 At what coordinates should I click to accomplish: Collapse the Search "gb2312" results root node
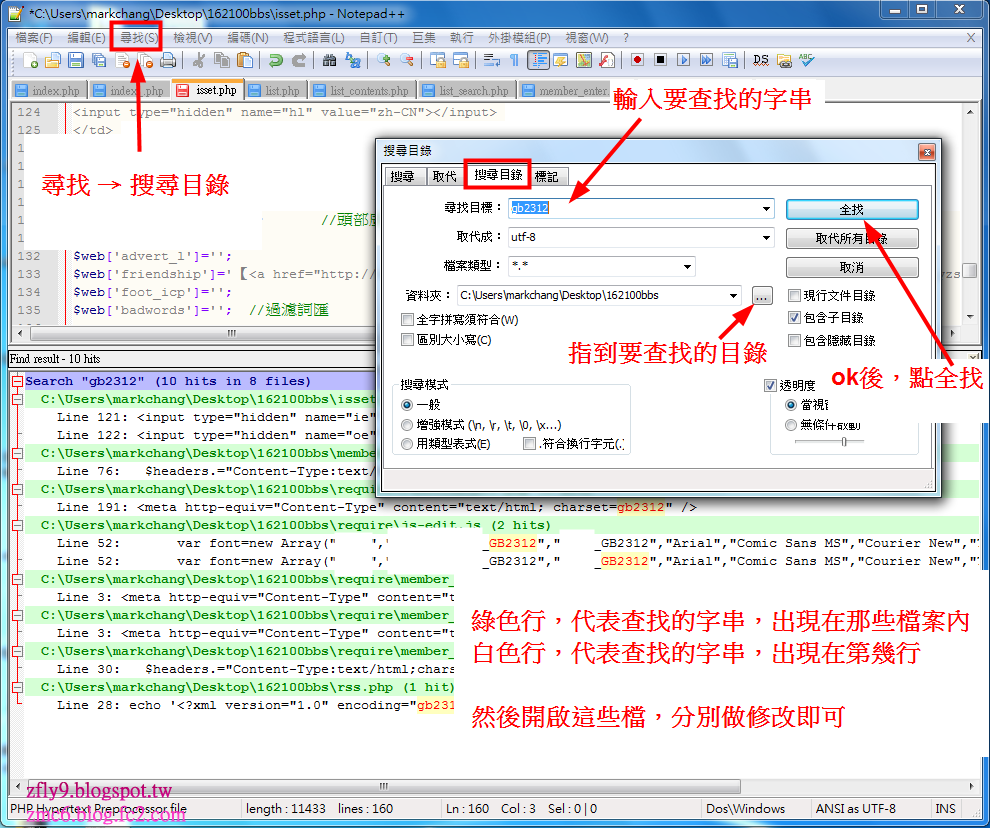(18, 381)
